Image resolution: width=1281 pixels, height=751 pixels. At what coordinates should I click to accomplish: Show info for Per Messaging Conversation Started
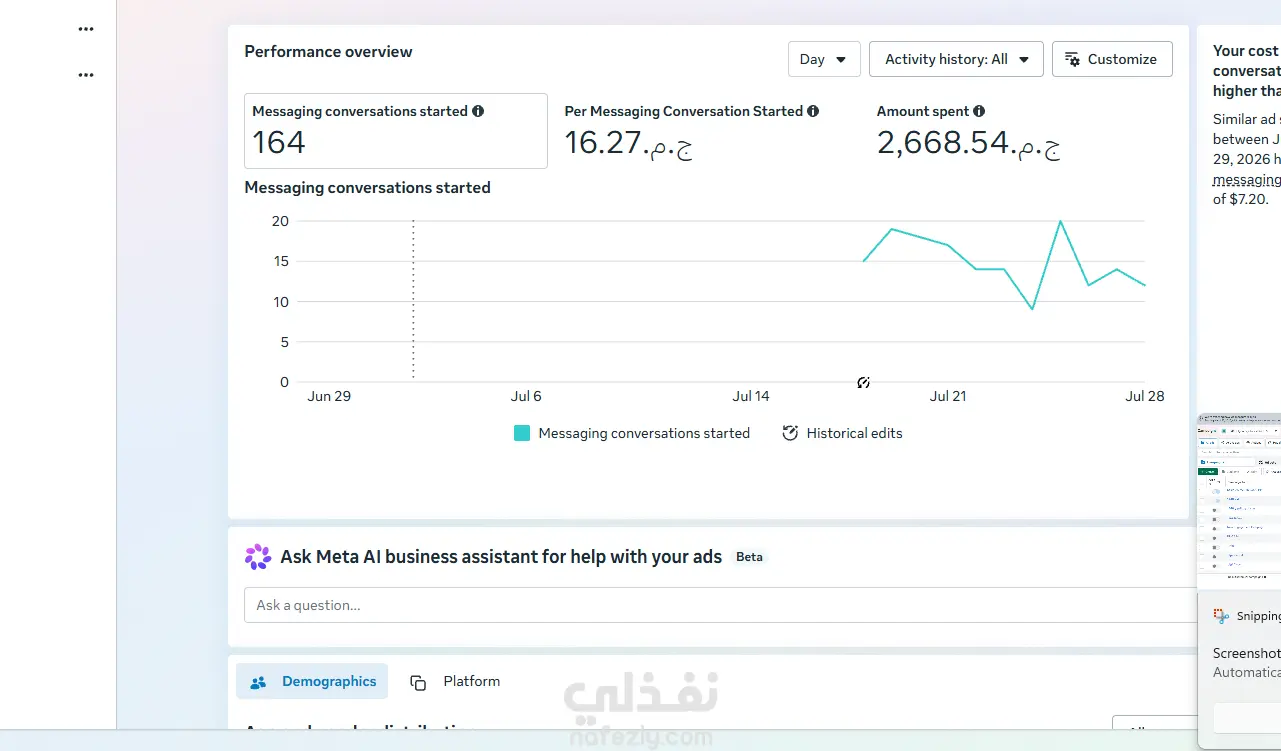click(x=813, y=111)
